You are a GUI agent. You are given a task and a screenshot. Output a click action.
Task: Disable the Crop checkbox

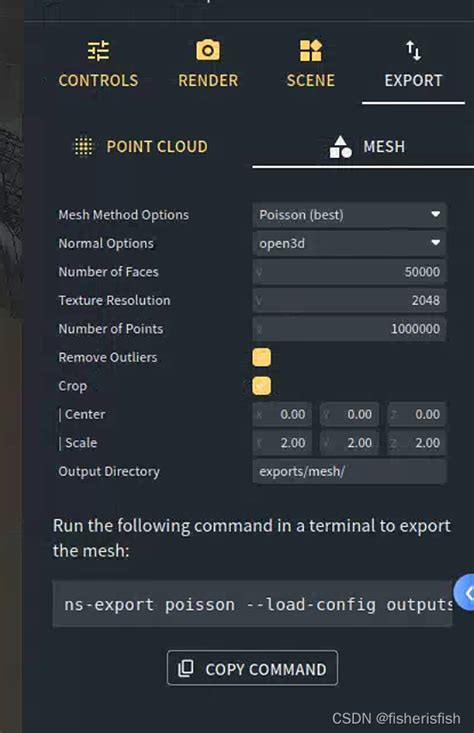pyautogui.click(x=261, y=386)
